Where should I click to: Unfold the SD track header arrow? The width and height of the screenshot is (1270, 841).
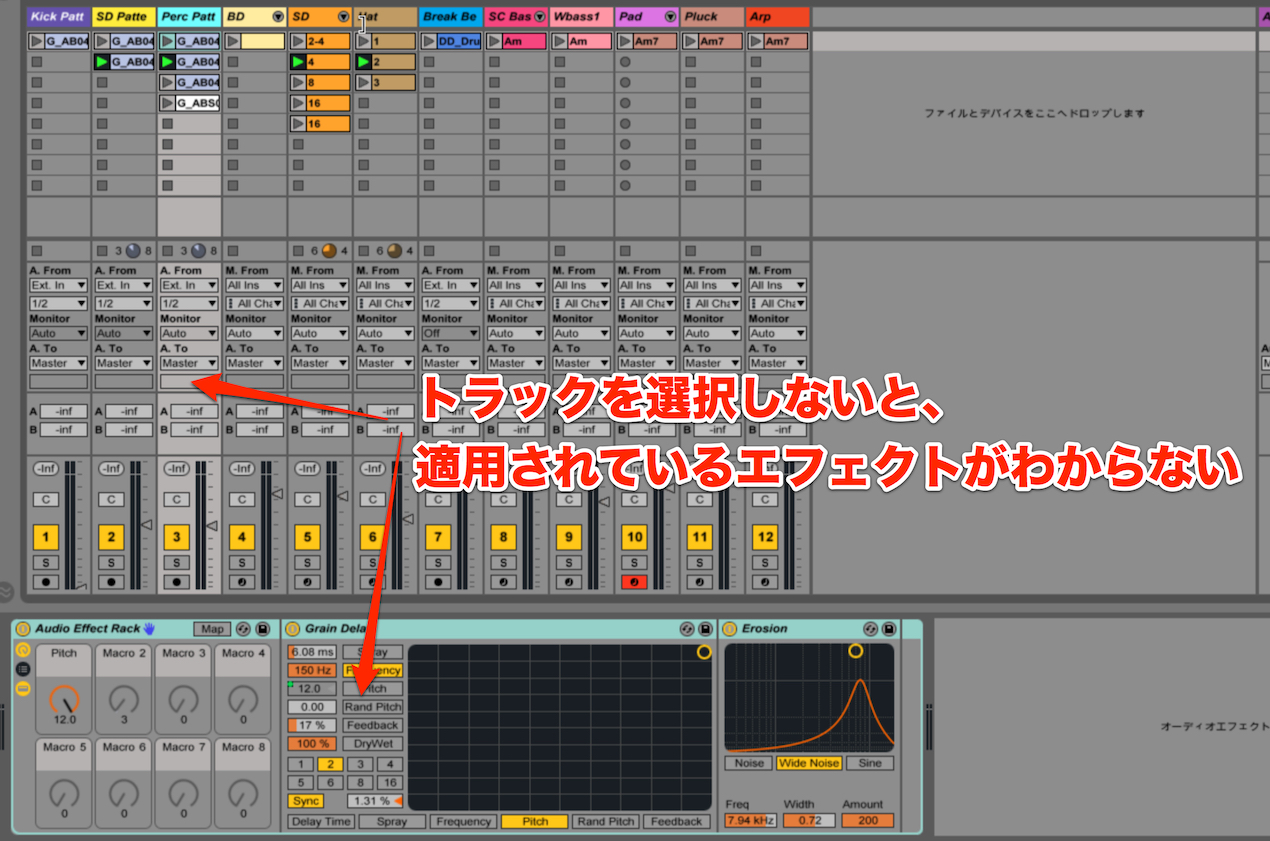pos(343,17)
